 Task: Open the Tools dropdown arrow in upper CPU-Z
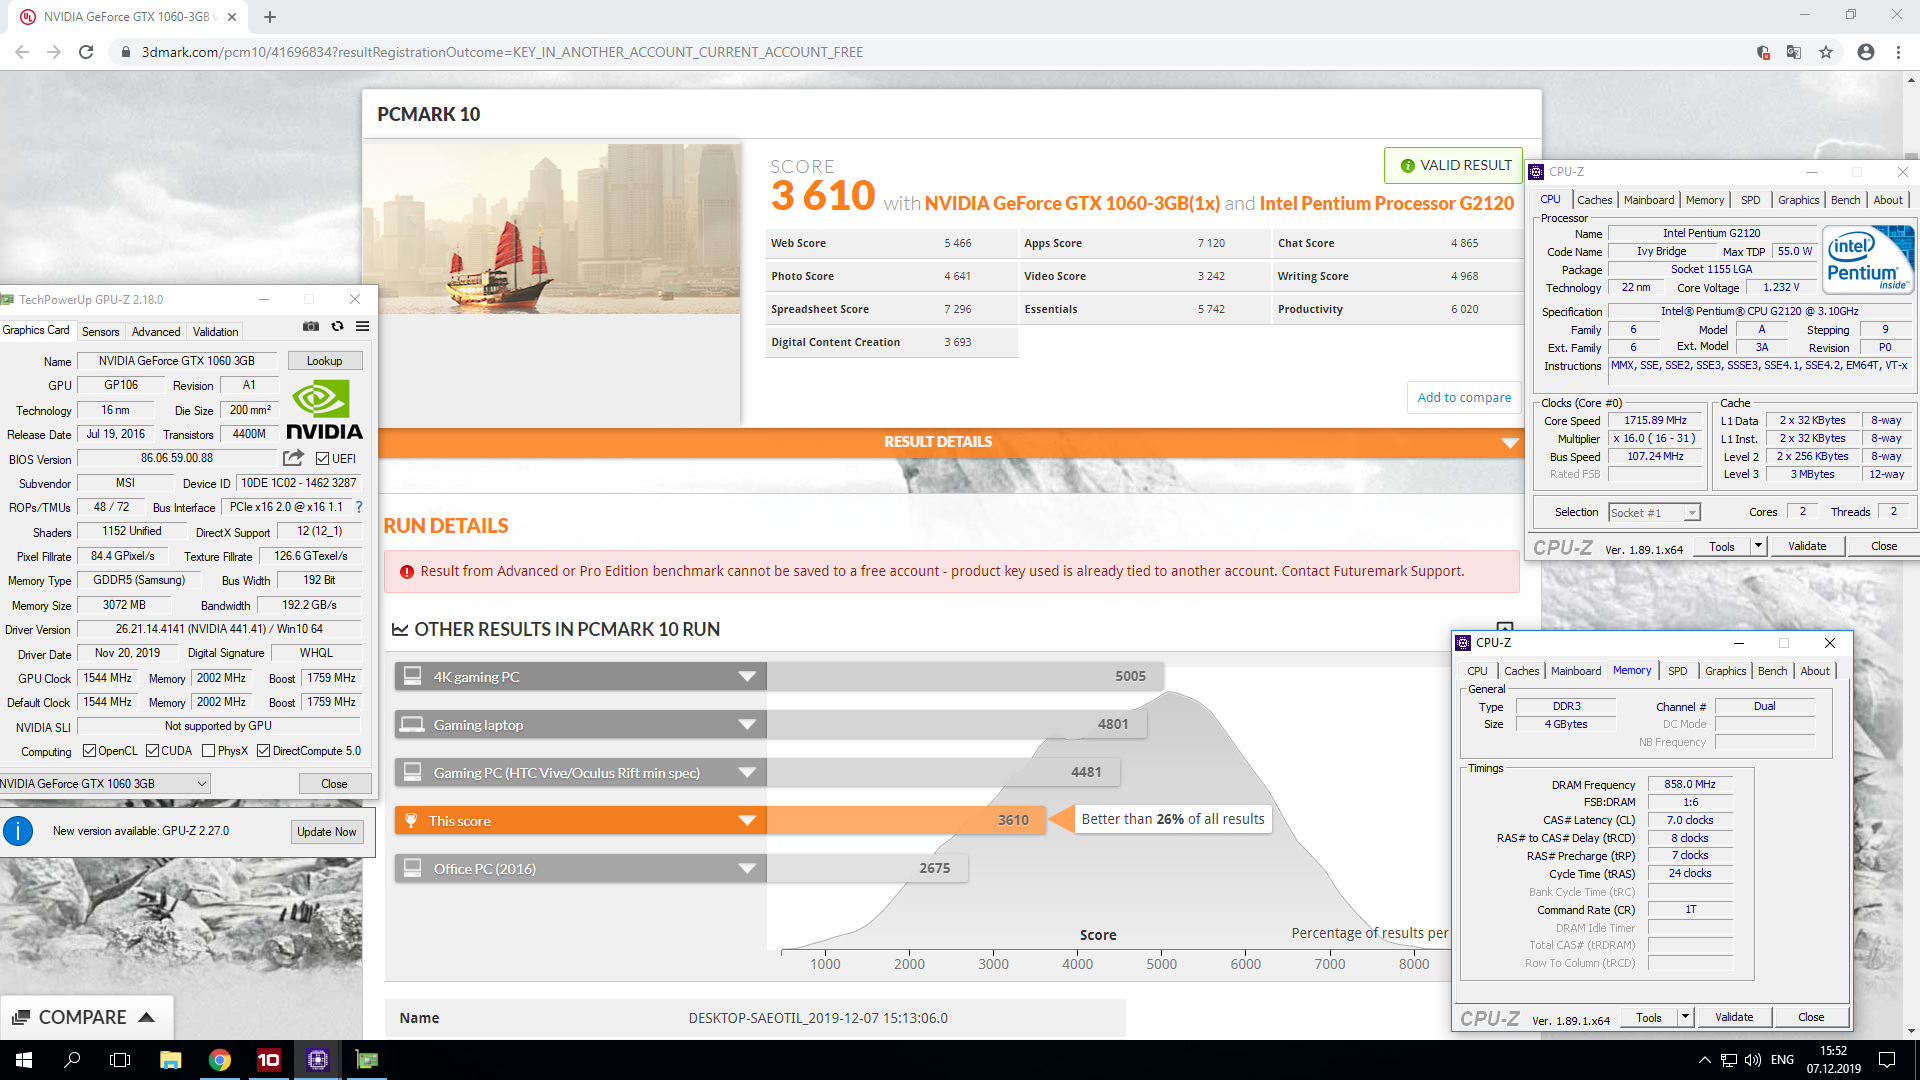[1758, 546]
